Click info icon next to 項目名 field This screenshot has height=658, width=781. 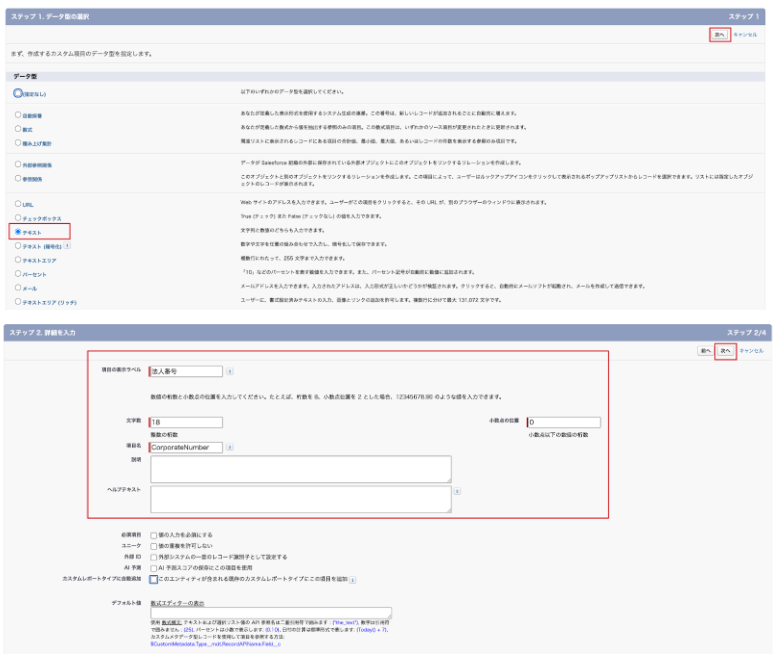[x=230, y=447]
